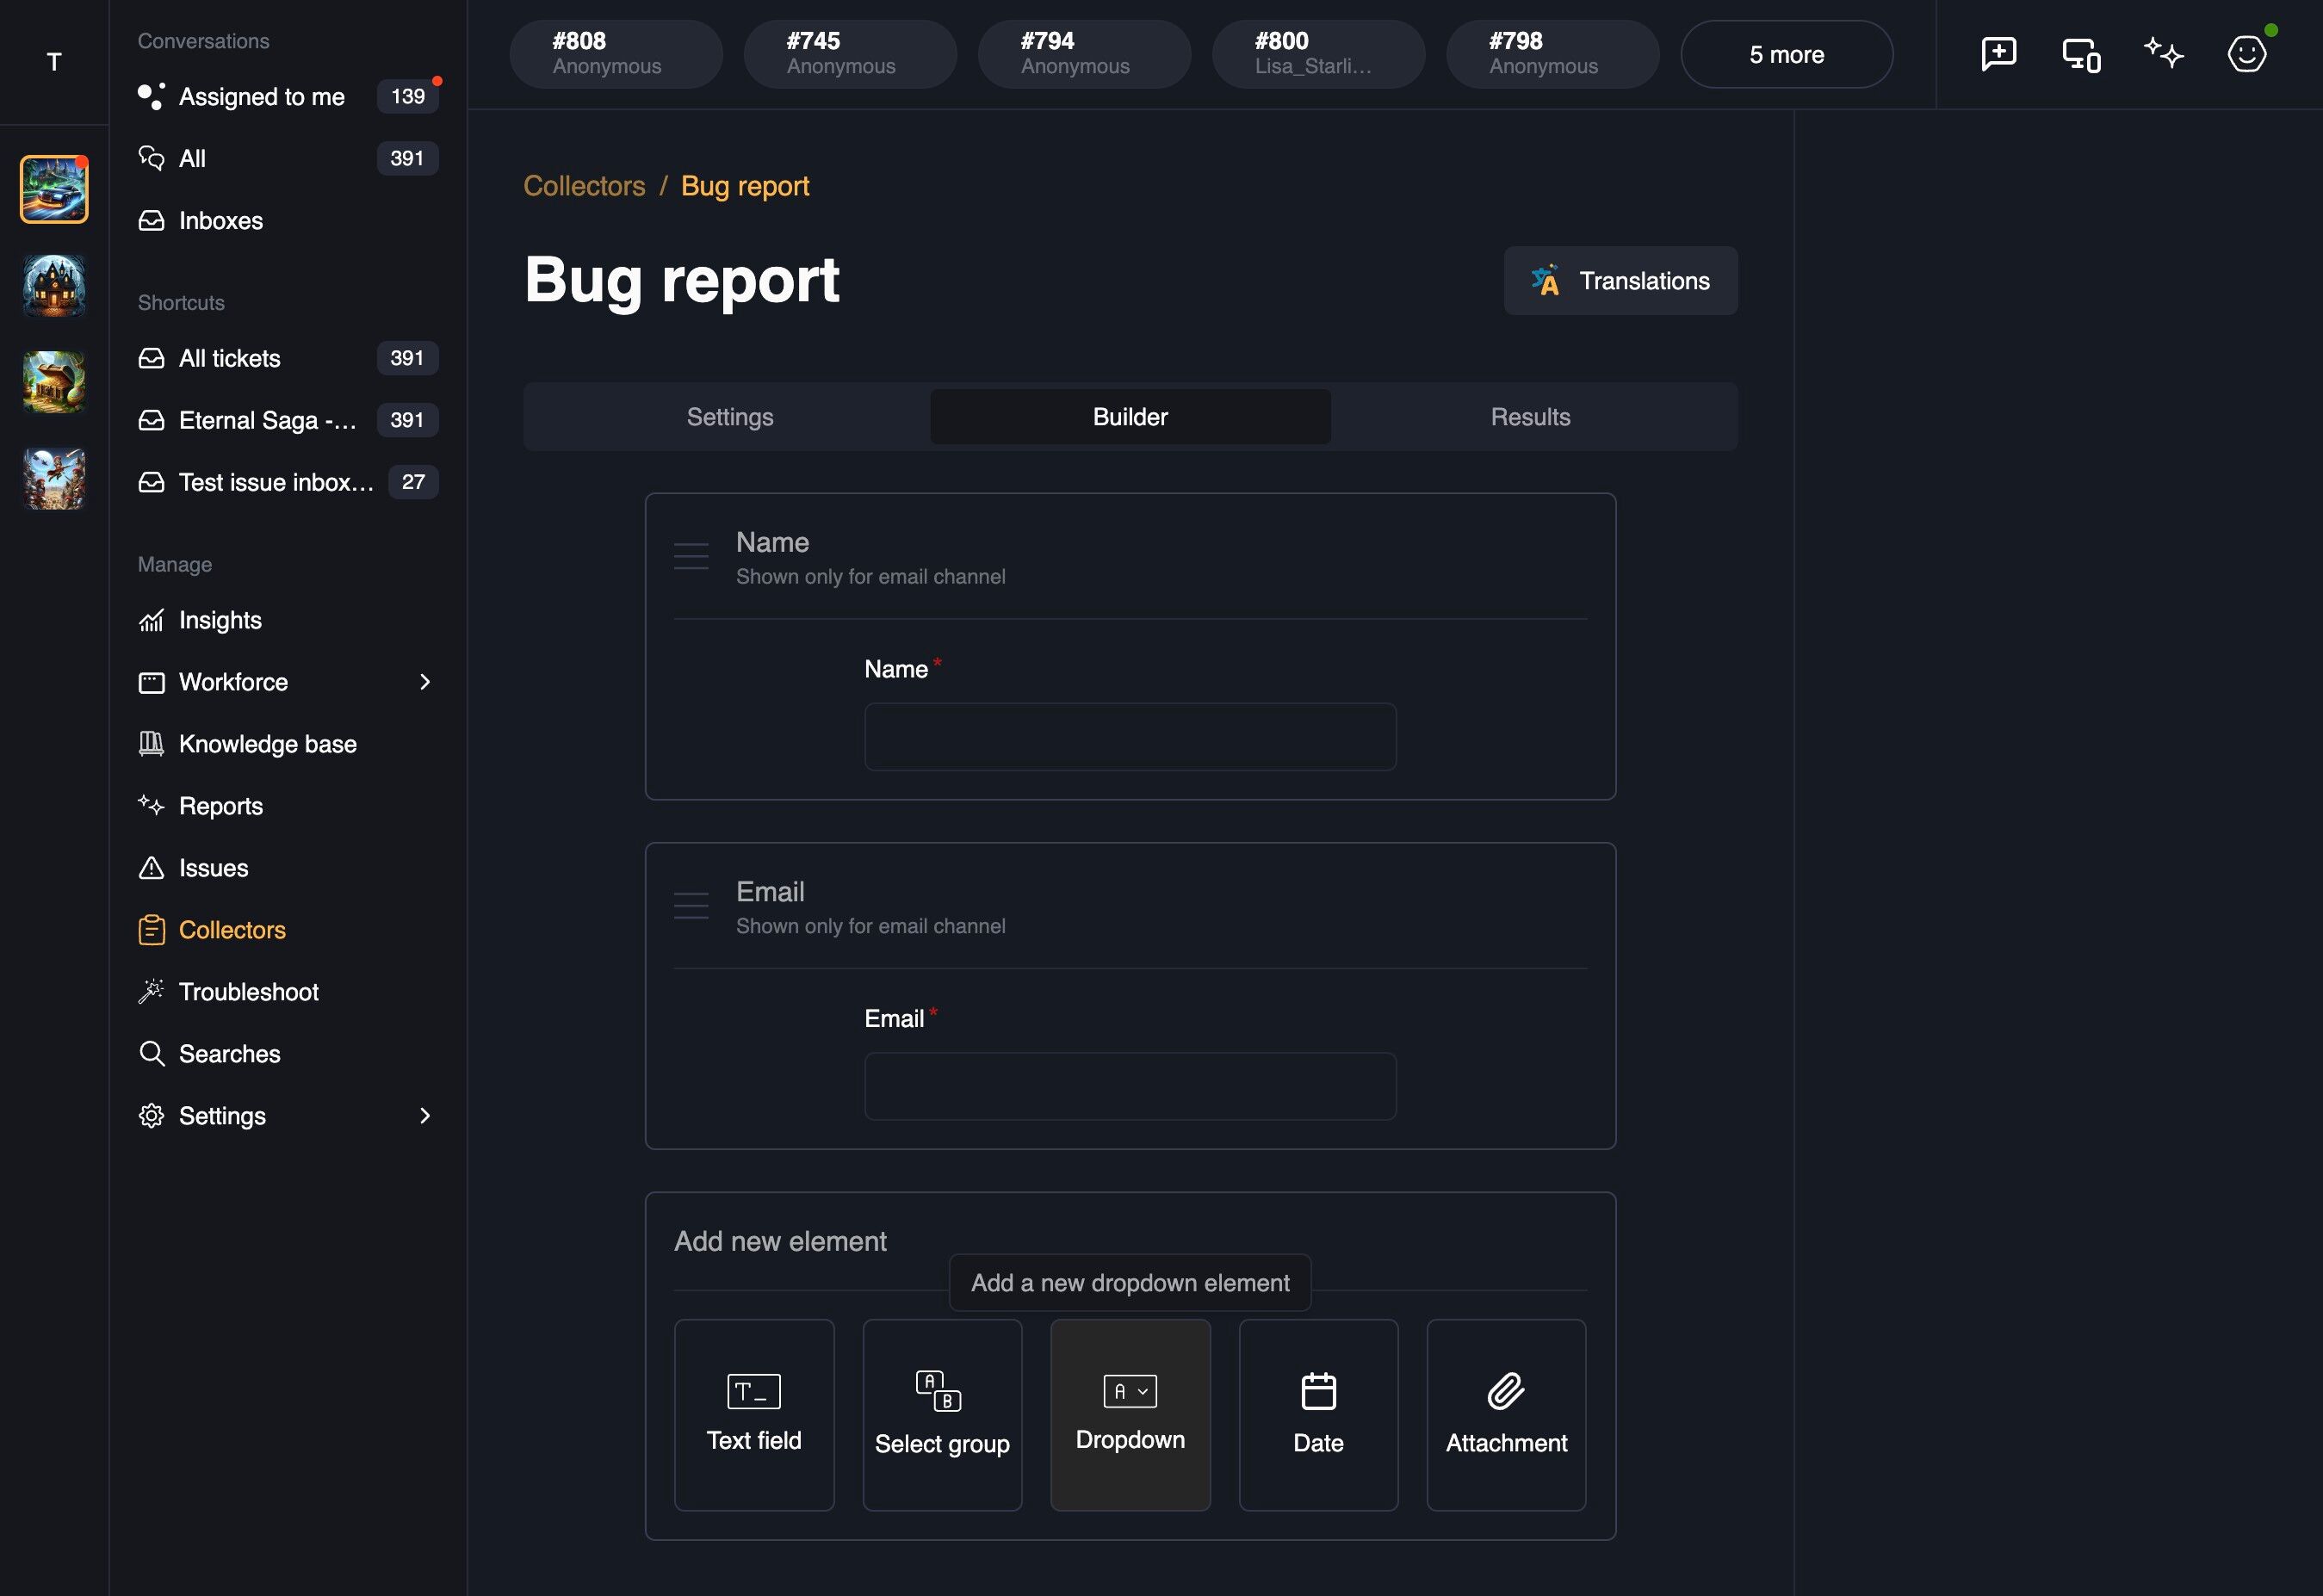Image resolution: width=2323 pixels, height=1596 pixels.
Task: Switch to the Settings tab
Action: click(x=730, y=417)
